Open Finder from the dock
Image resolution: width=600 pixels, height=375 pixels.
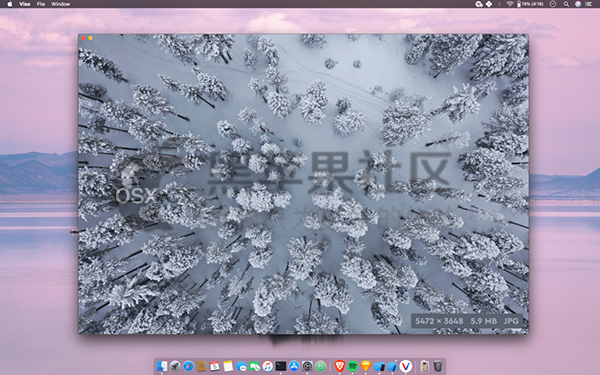[x=162, y=366]
